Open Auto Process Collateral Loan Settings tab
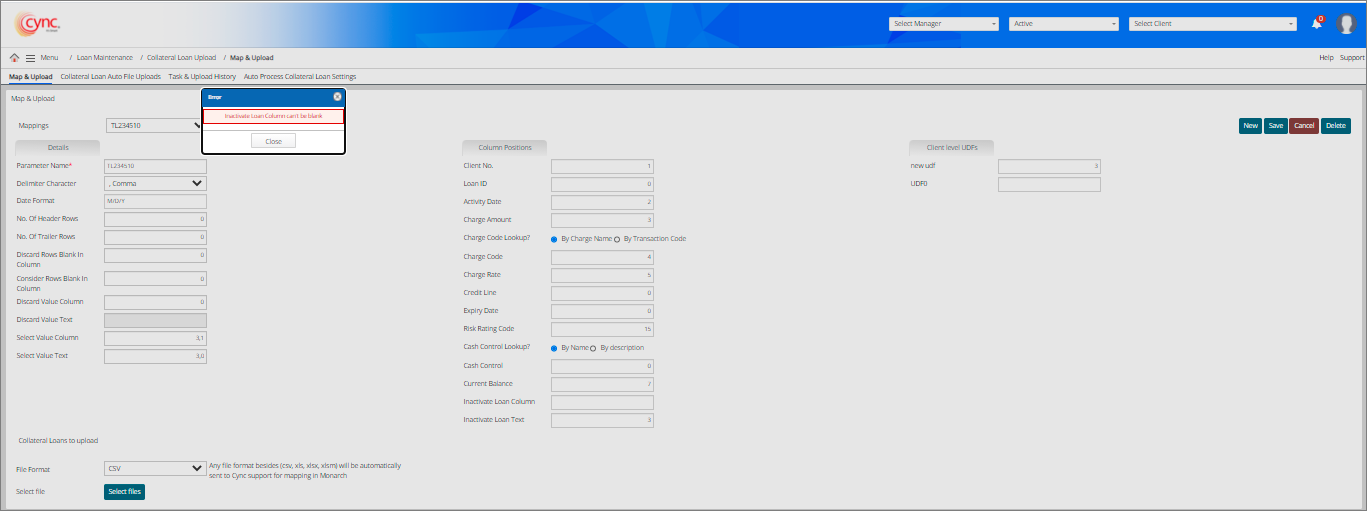Image resolution: width=1367 pixels, height=511 pixels. pos(300,77)
